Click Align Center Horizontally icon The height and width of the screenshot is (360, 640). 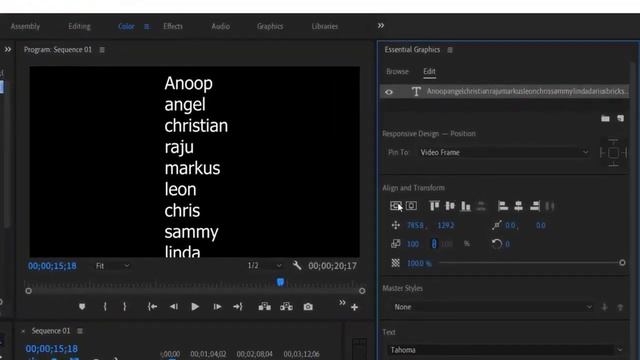pos(518,206)
